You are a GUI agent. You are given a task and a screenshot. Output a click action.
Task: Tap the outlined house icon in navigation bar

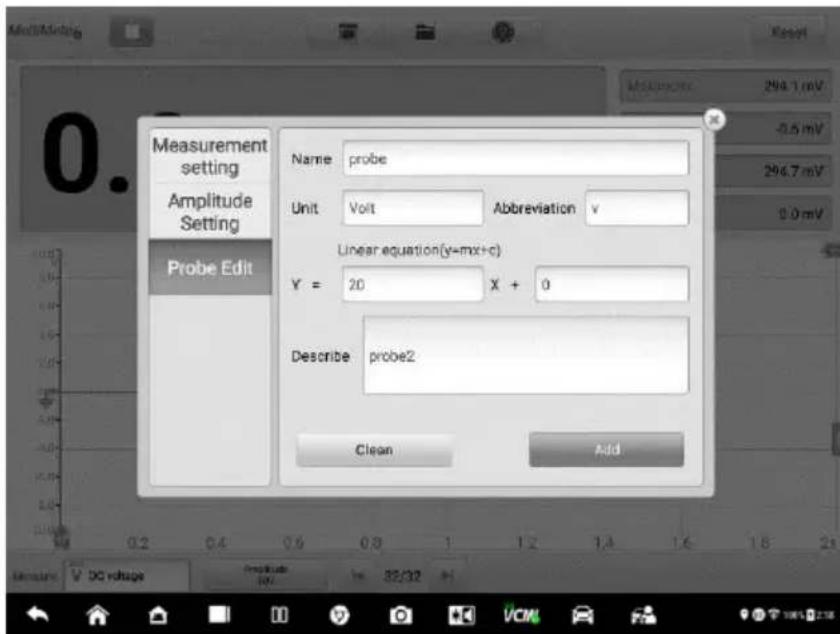pyautogui.click(x=158, y=615)
